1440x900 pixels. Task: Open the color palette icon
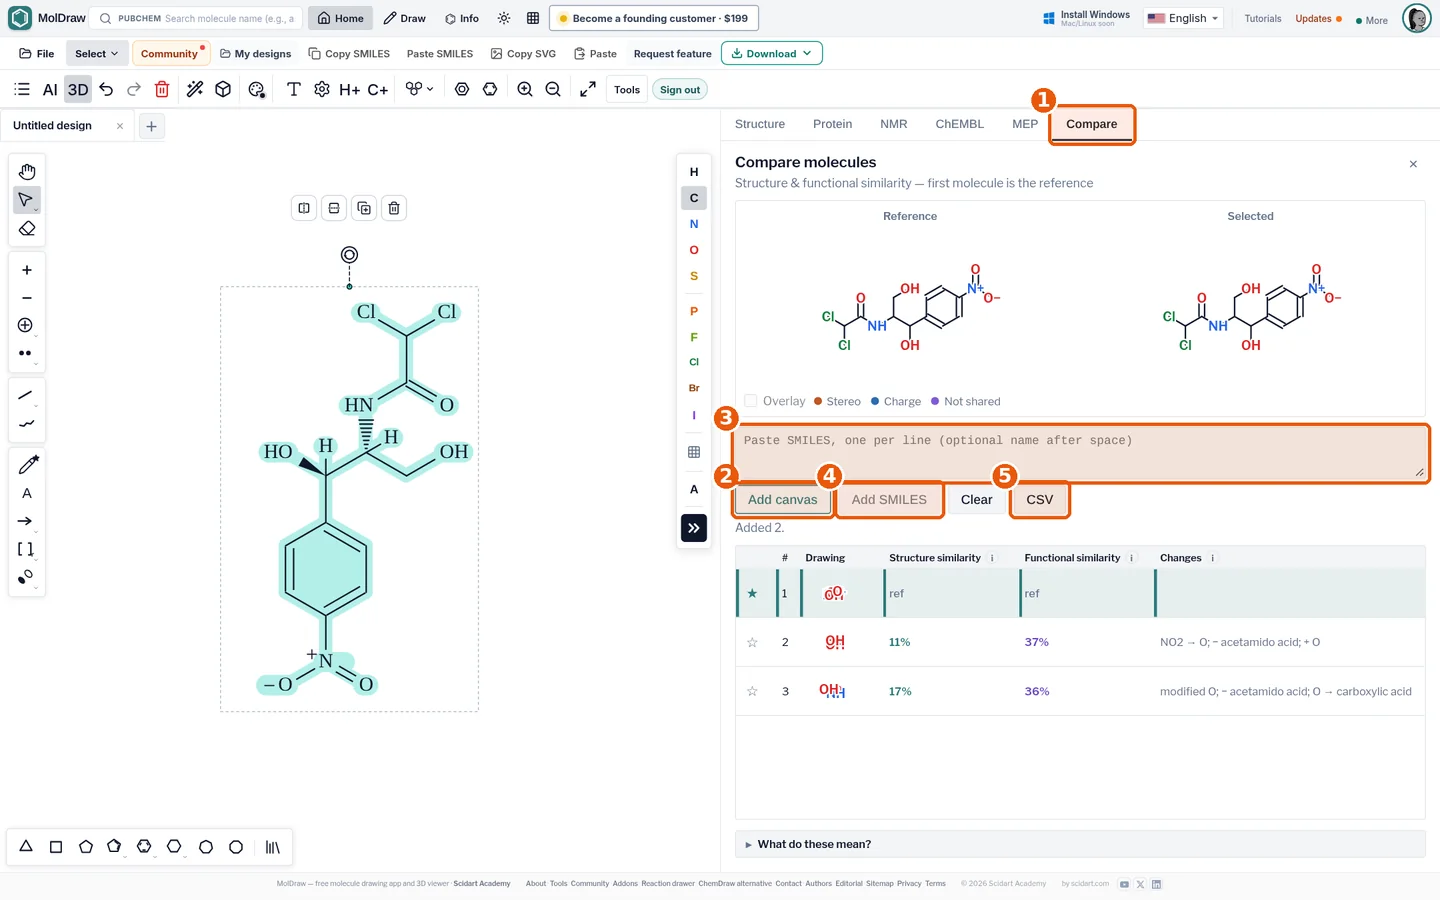click(256, 89)
